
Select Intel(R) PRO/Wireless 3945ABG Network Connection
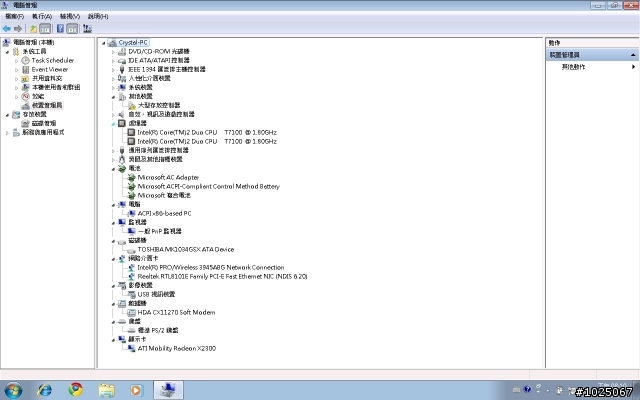(211, 267)
